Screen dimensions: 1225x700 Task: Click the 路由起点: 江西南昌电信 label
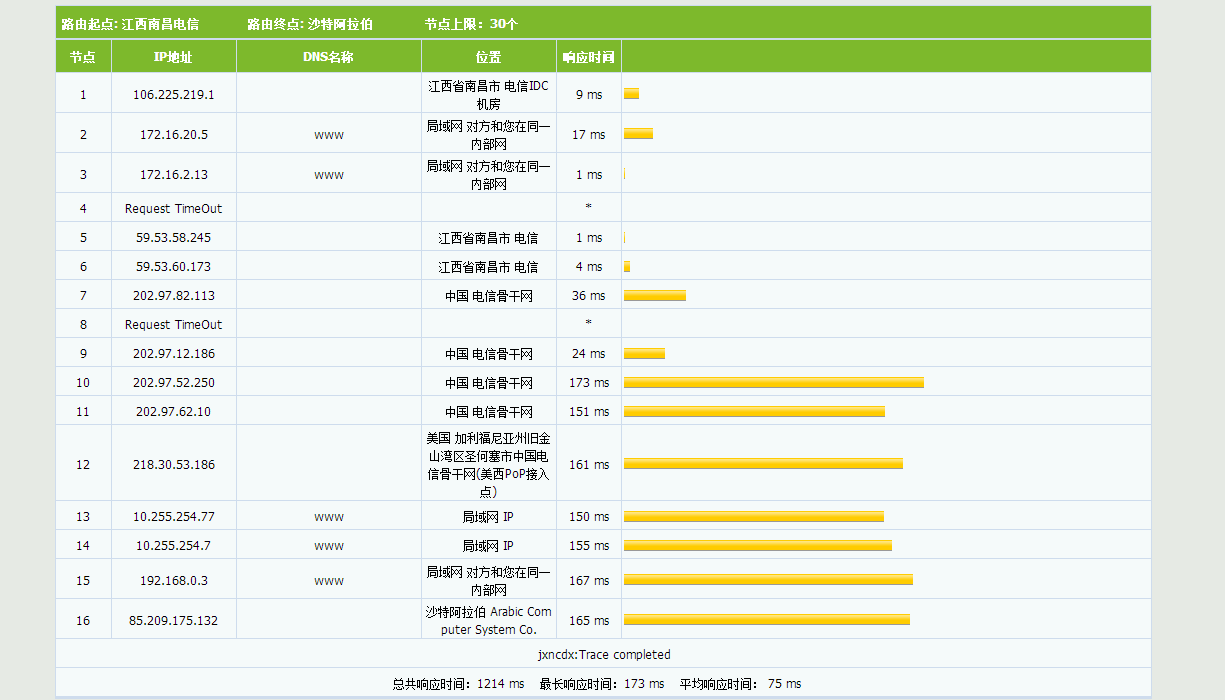pos(130,23)
